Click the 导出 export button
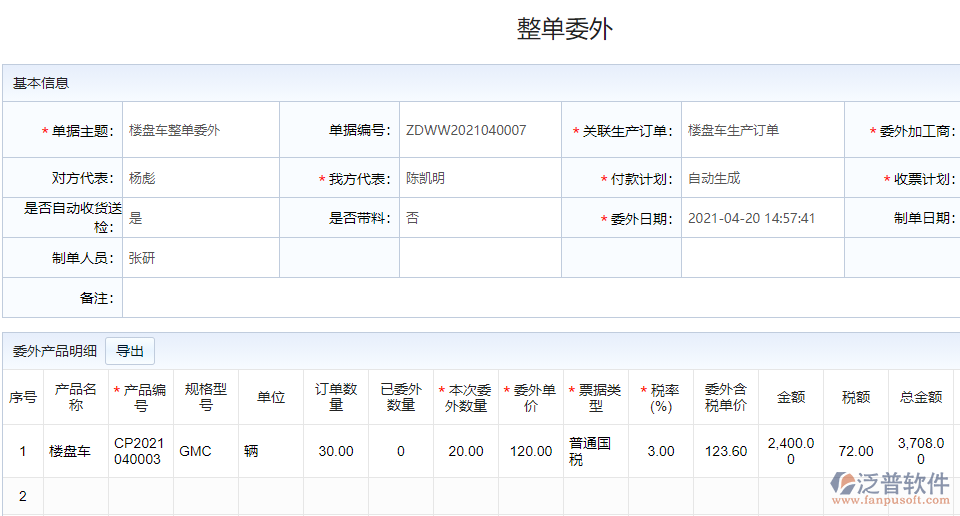The width and height of the screenshot is (960, 516). pos(130,351)
